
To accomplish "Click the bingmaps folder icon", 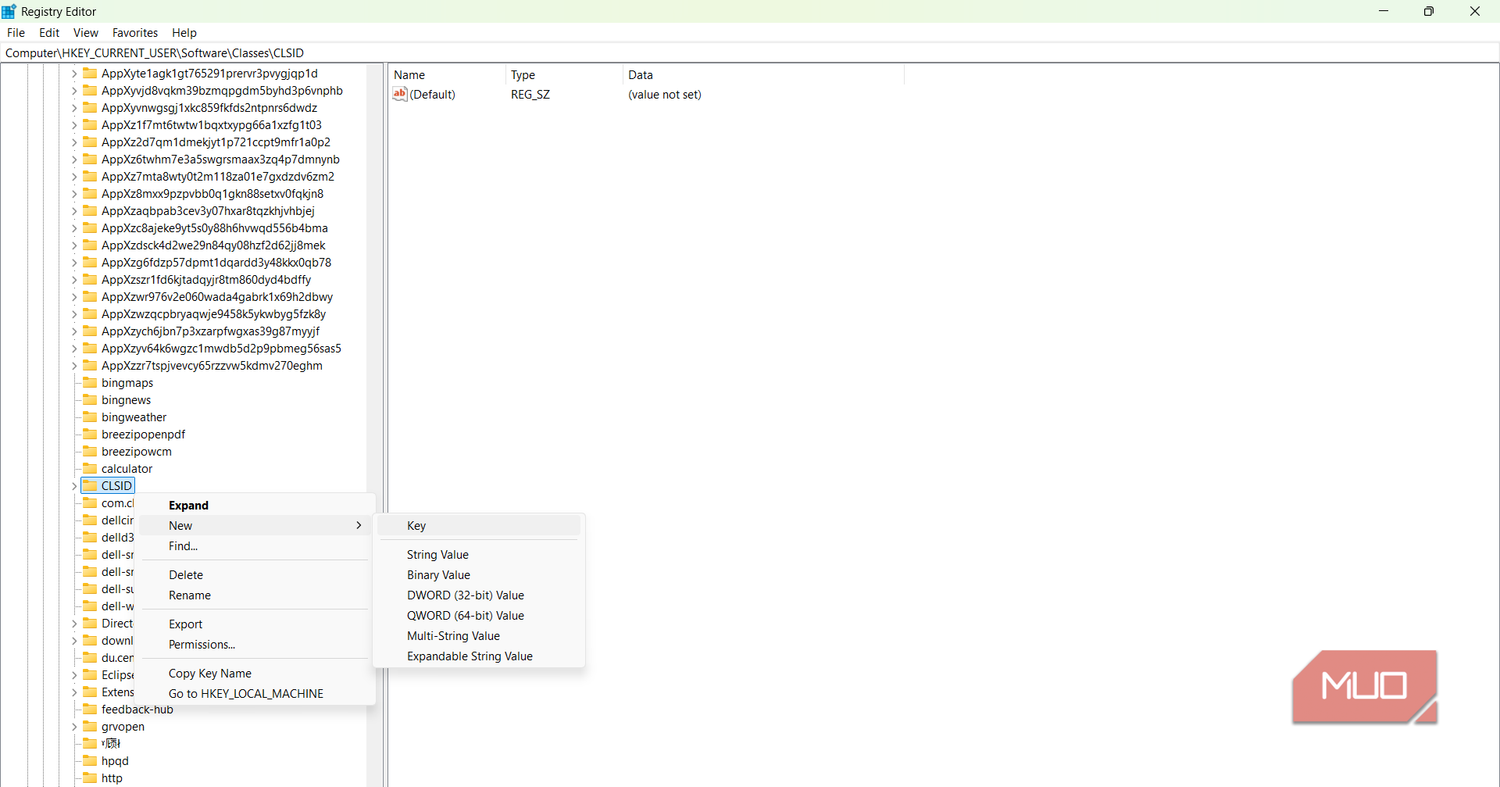I will 89,383.
